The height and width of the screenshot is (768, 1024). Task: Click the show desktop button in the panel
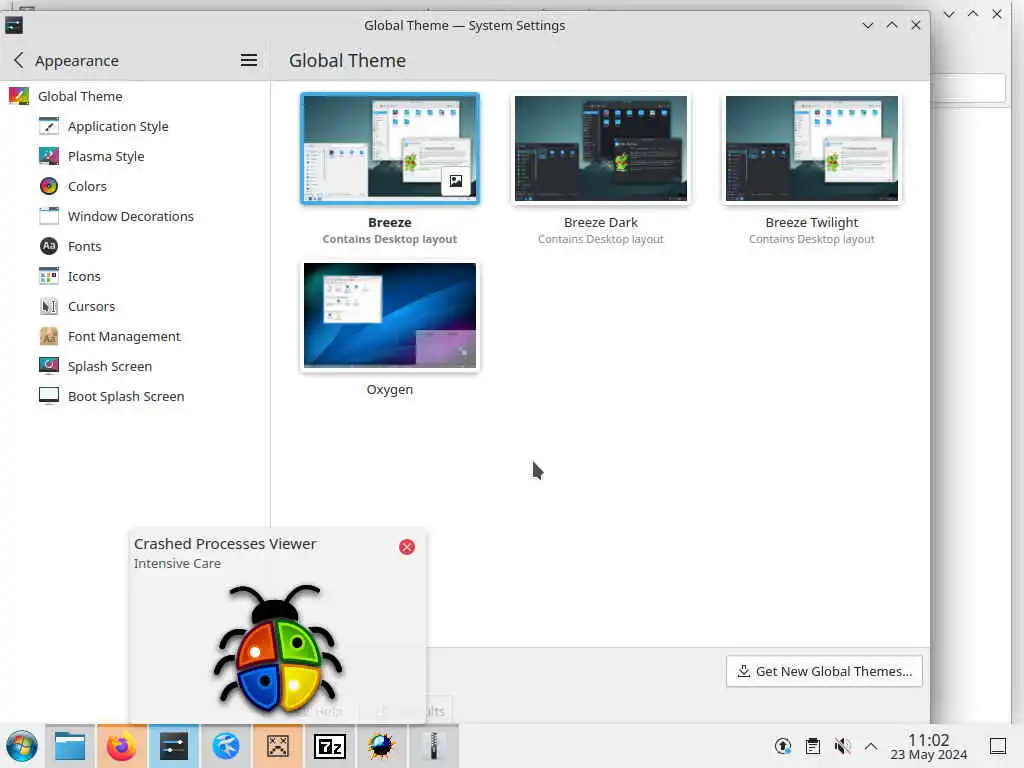(998, 746)
